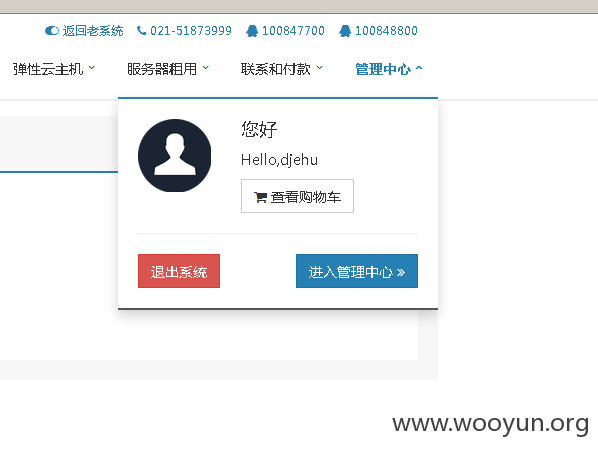
Task: Open the 弹性云主机 menu
Action: pos(48,69)
